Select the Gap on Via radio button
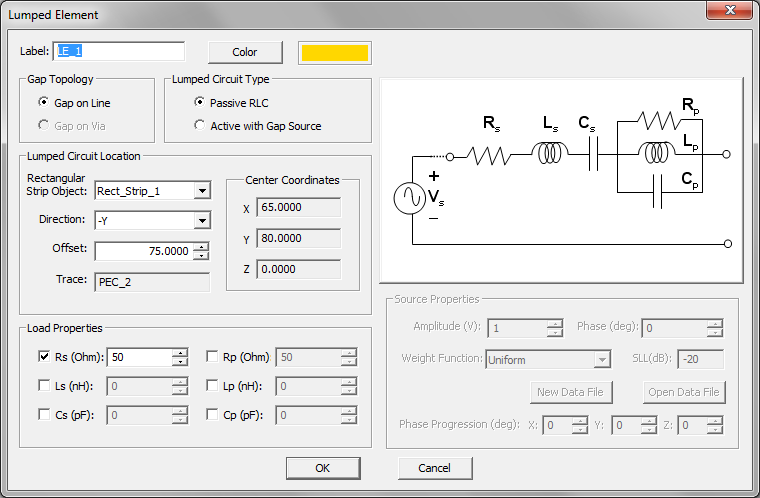The image size is (760, 498). (44, 125)
